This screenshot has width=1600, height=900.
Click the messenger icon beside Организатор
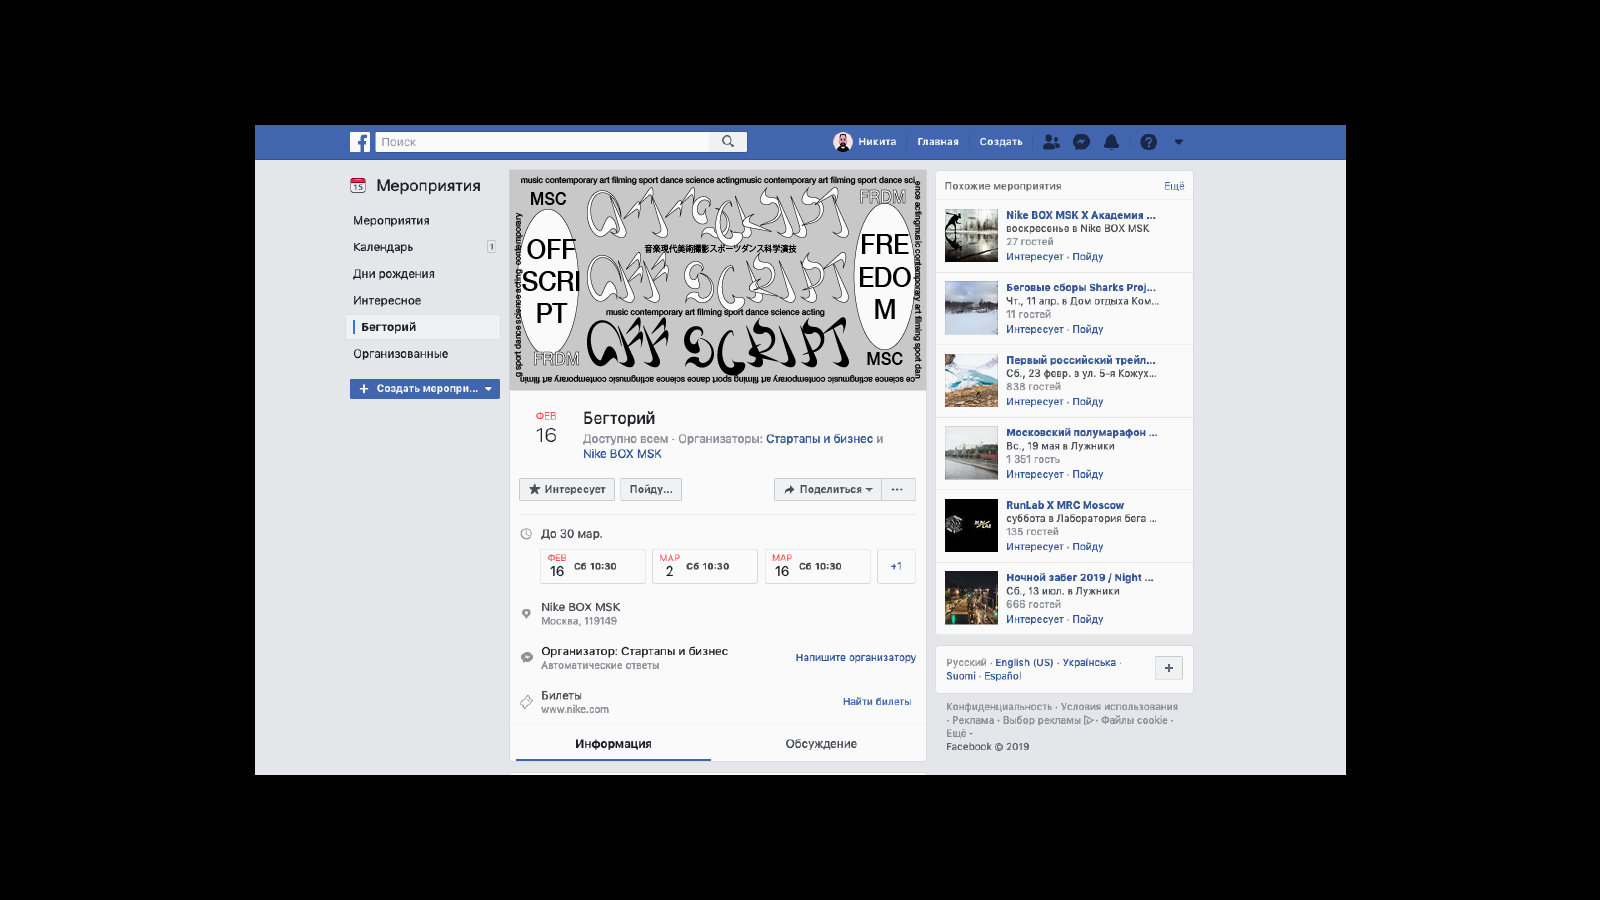pyautogui.click(x=526, y=657)
